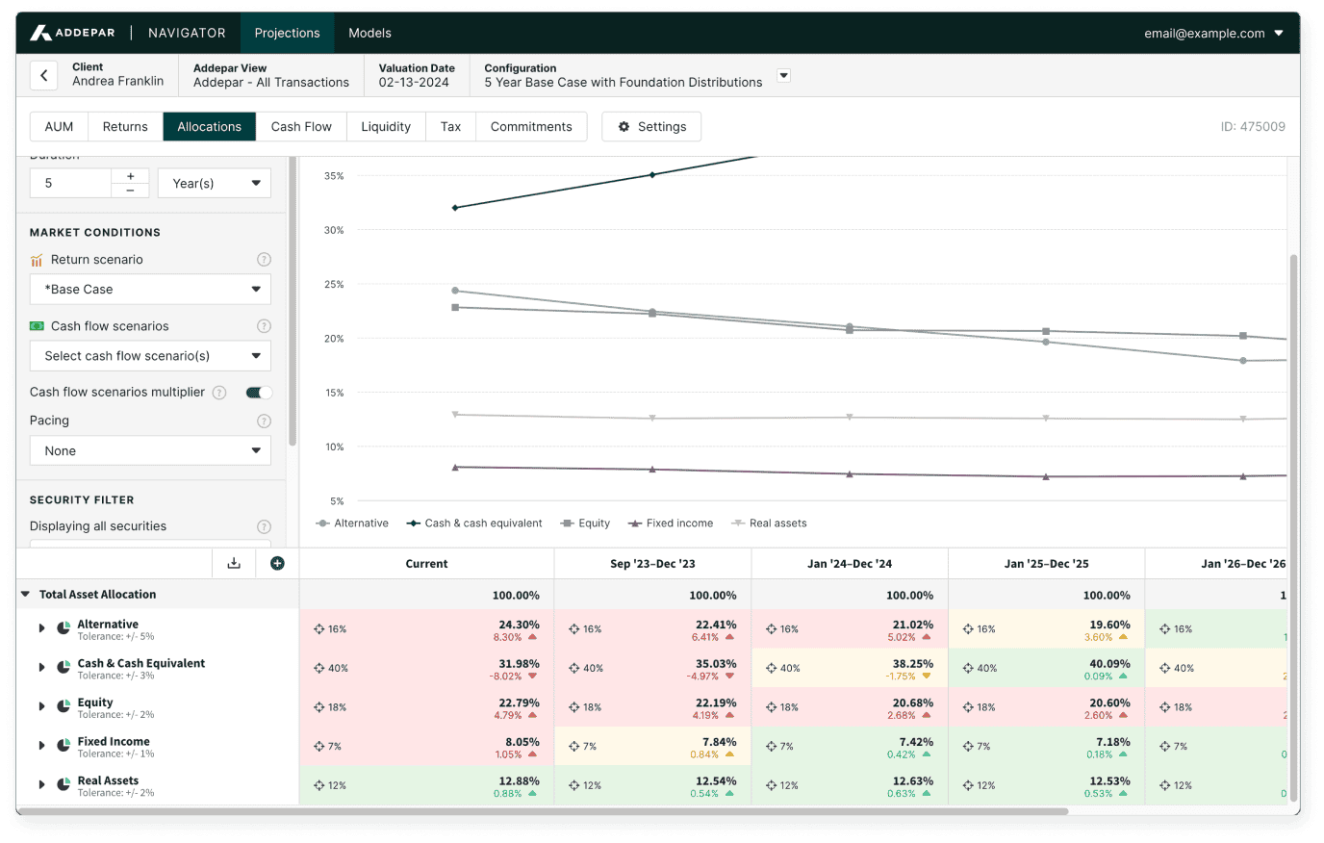Screen dimensions: 1324x843
Task: Open the Configuration dropdown arrow
Action: point(784,76)
